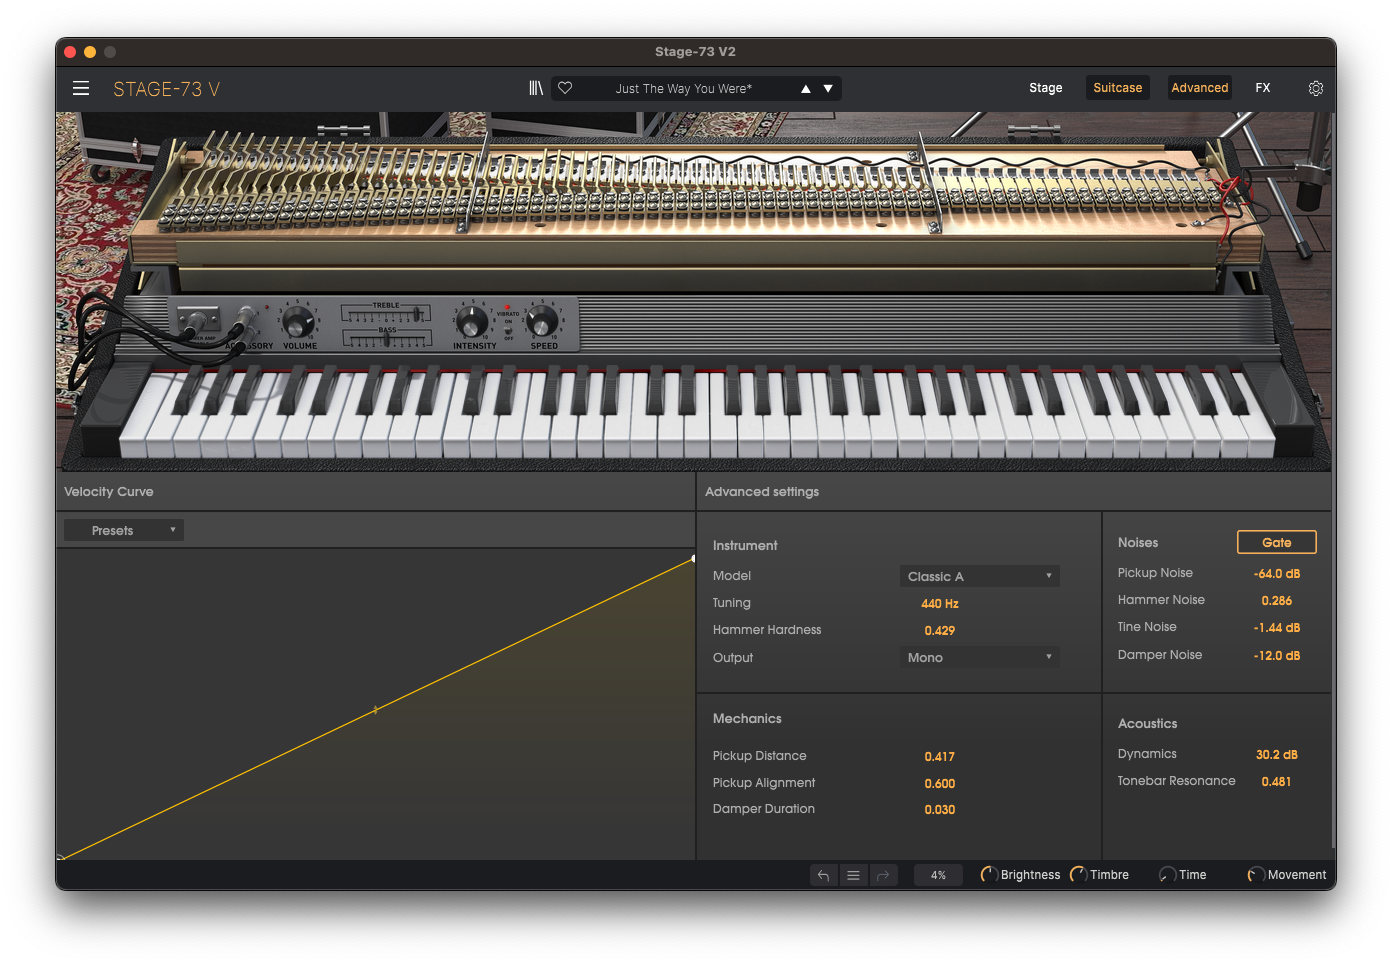Open the Model dropdown showing Classic A
This screenshot has height=964, width=1392.
pos(980,576)
